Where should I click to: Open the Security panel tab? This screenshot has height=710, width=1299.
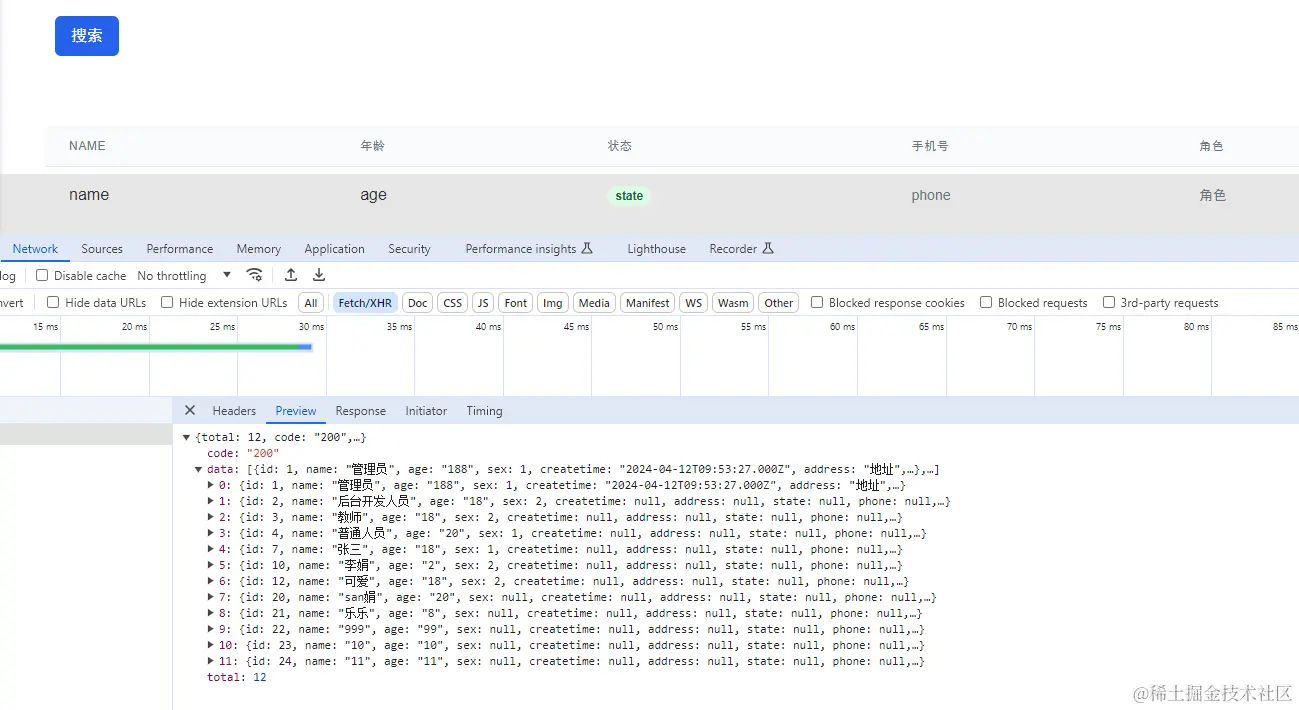coord(409,249)
